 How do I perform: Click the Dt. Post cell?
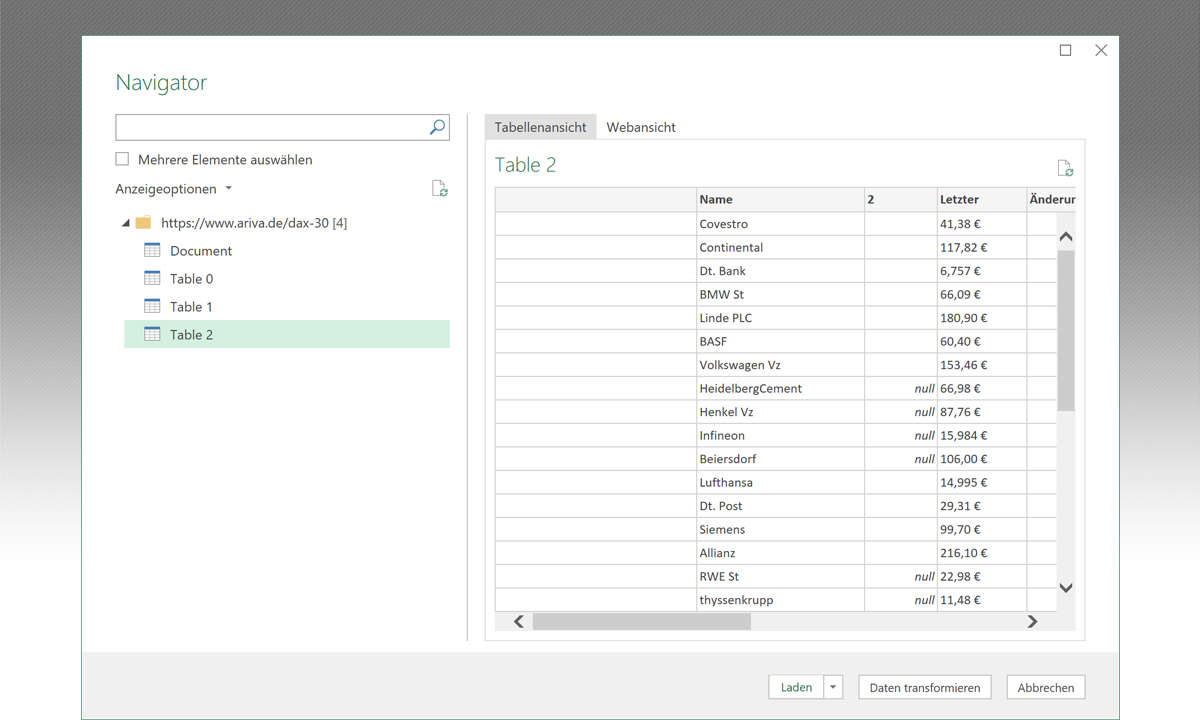pyautogui.click(x=780, y=506)
